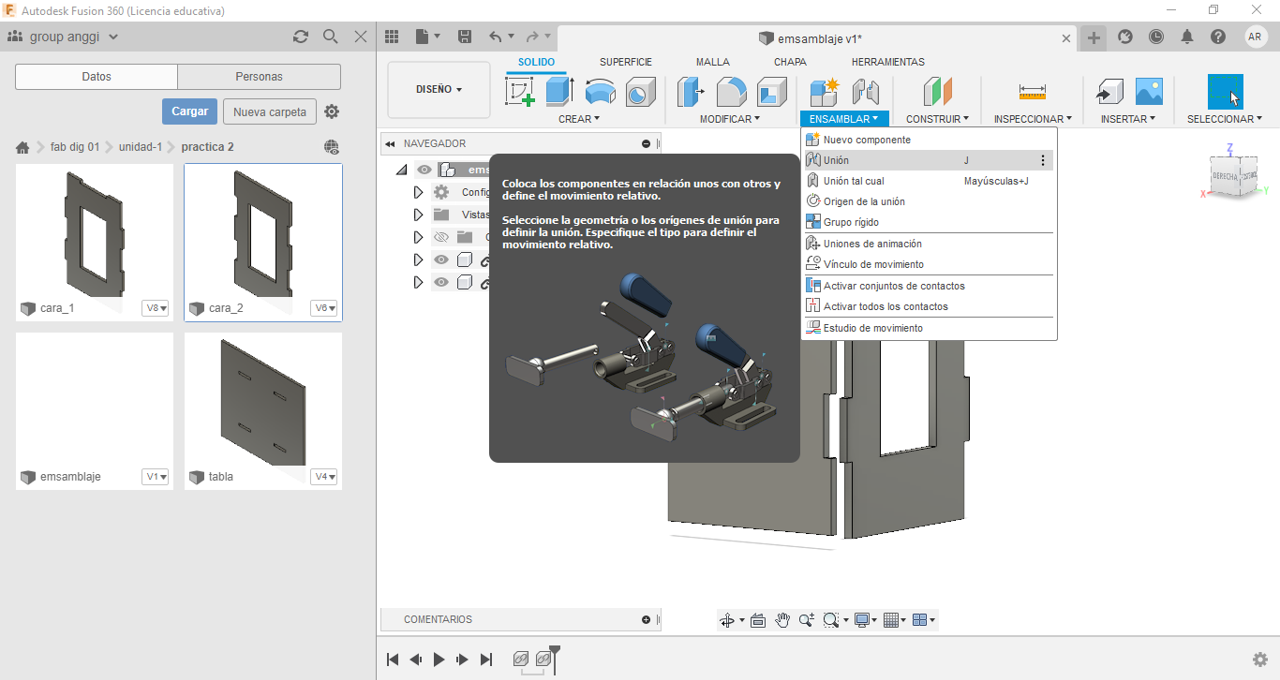Switch to the SUPERFICIE tab
This screenshot has height=680, width=1280.
click(625, 62)
